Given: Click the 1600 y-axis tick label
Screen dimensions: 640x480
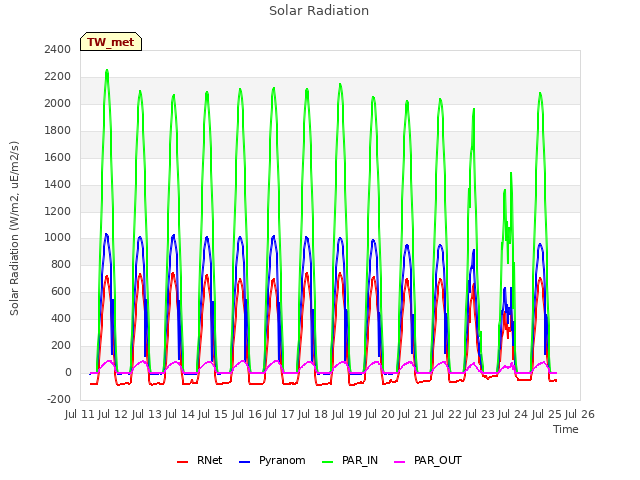Looking at the screenshot, I should [x=58, y=158].
